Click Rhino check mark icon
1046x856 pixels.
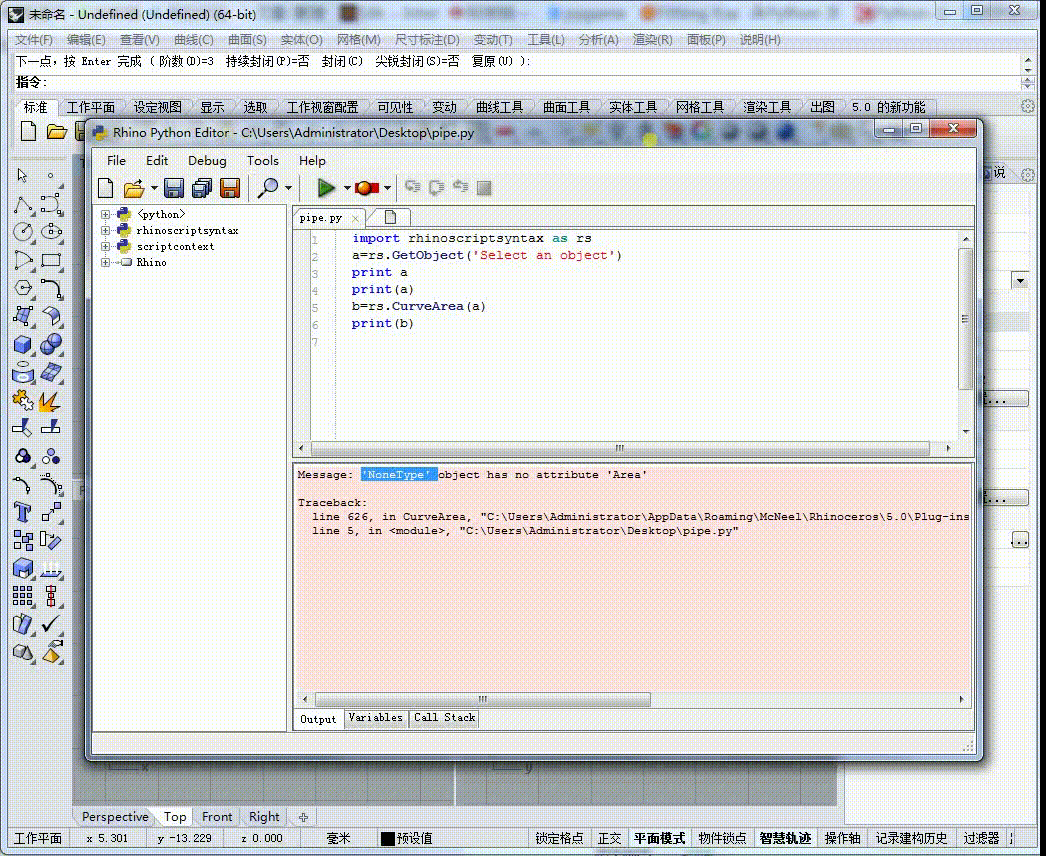(51, 624)
